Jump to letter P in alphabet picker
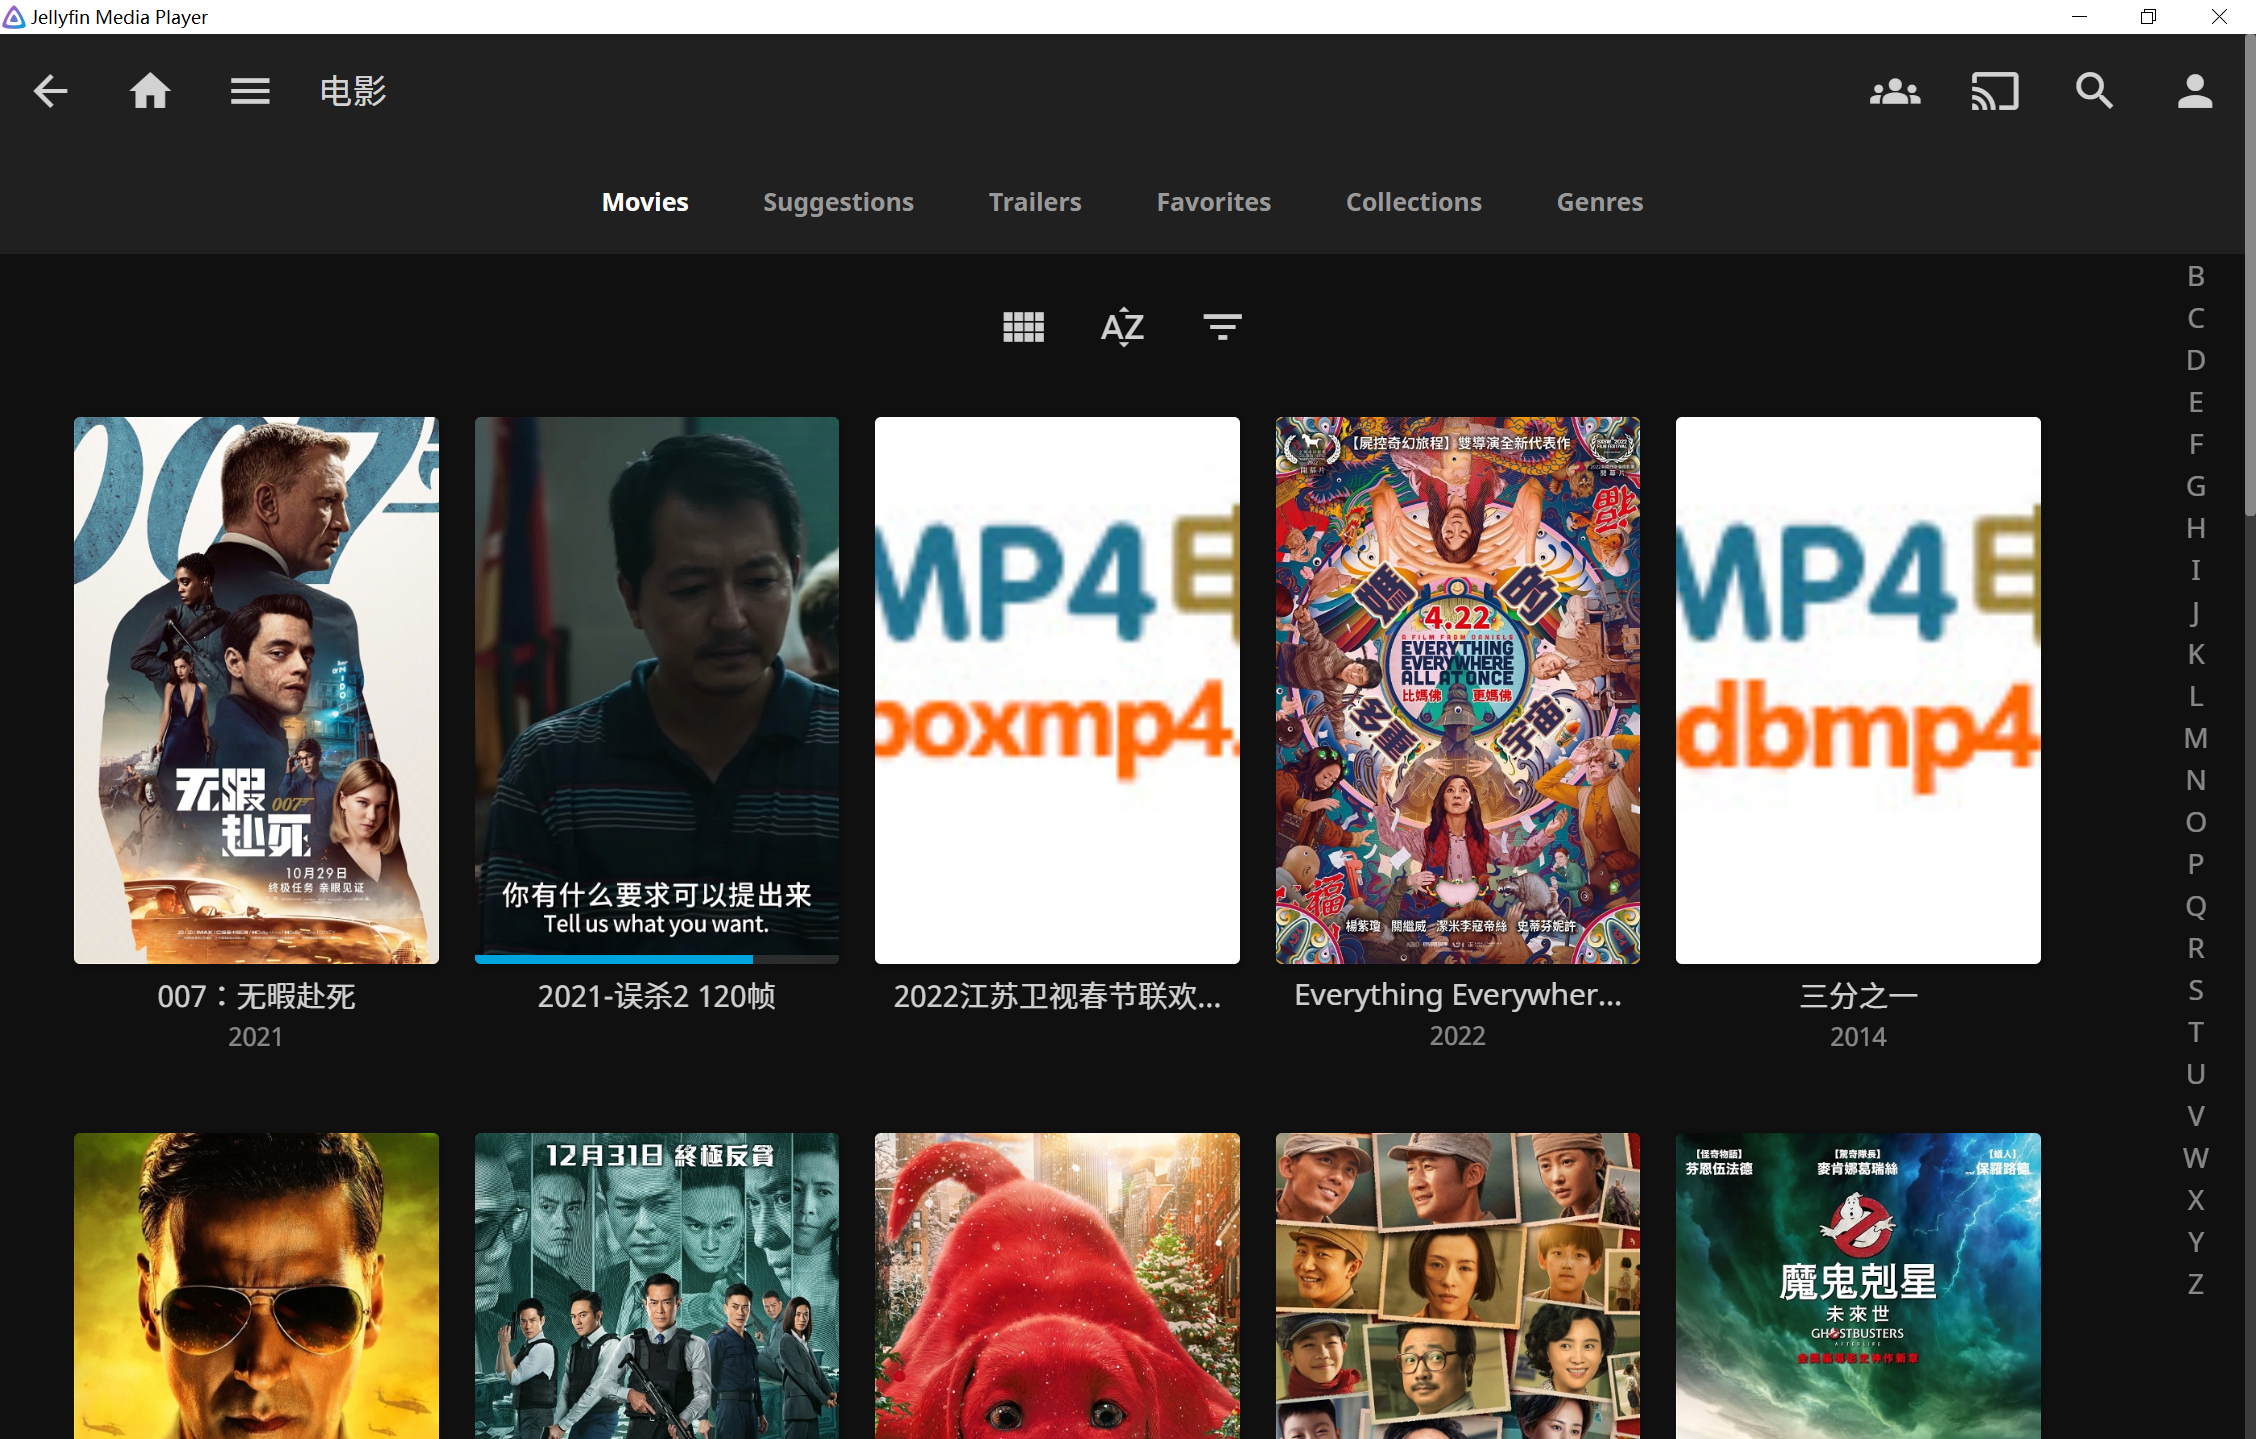The width and height of the screenshot is (2256, 1439). [2195, 864]
